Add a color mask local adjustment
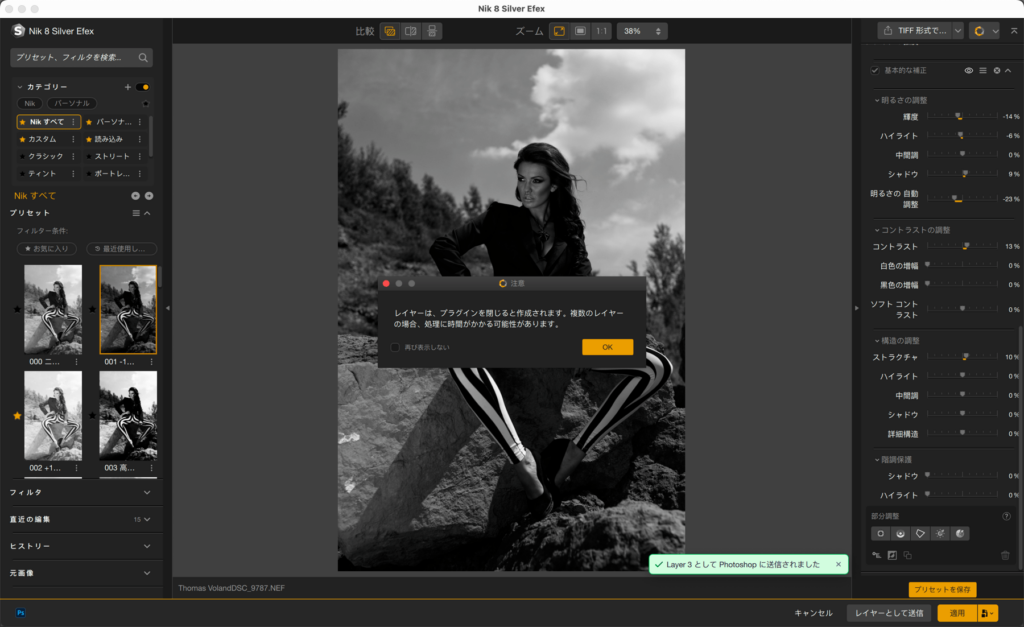This screenshot has width=1024, height=627. coord(960,534)
